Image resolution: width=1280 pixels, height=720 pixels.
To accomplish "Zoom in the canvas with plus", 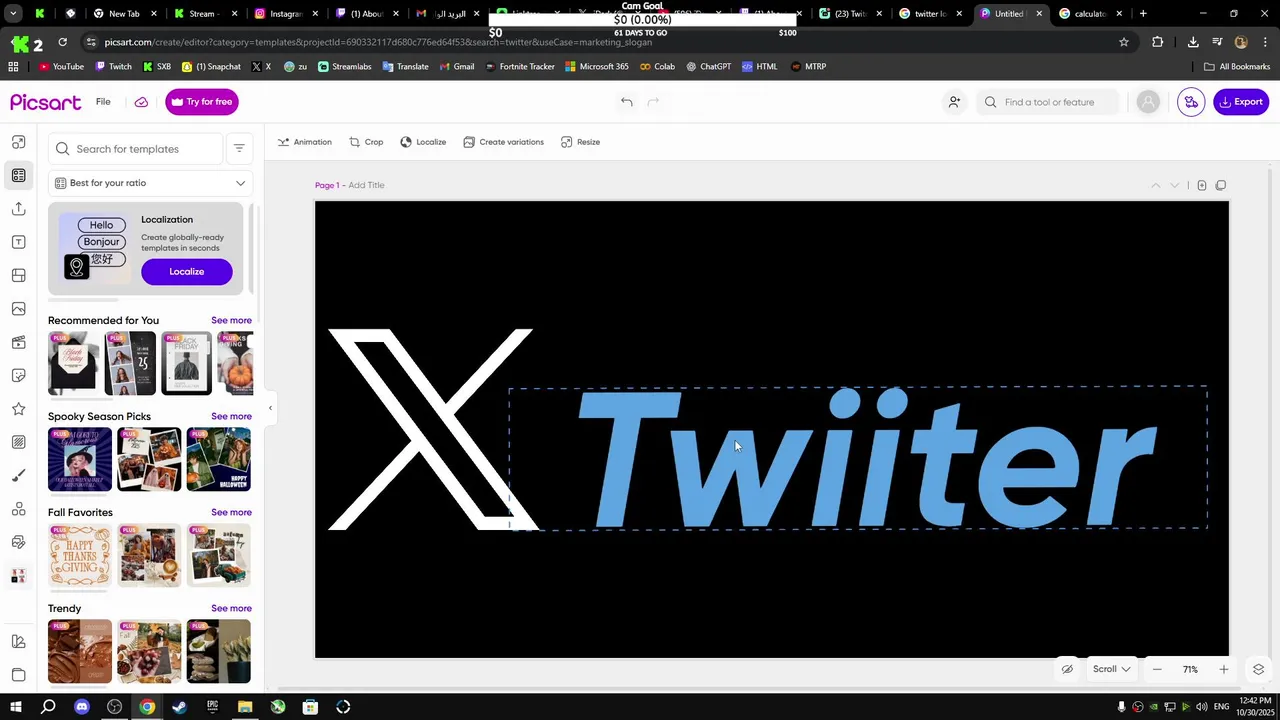I will click(1223, 669).
